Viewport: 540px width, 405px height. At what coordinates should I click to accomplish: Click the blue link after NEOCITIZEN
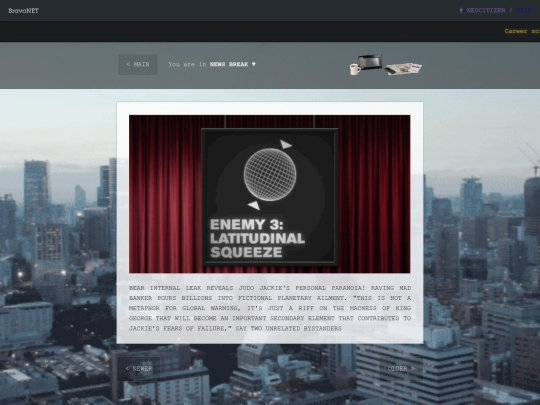pyautogui.click(x=524, y=11)
